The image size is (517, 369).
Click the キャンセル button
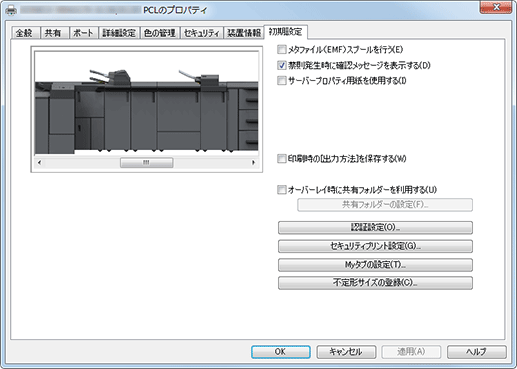click(x=346, y=352)
